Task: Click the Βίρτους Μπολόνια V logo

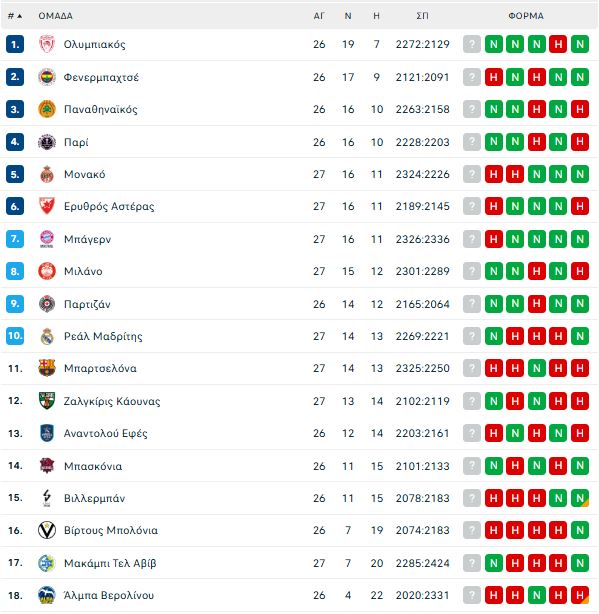Action: coord(47,530)
